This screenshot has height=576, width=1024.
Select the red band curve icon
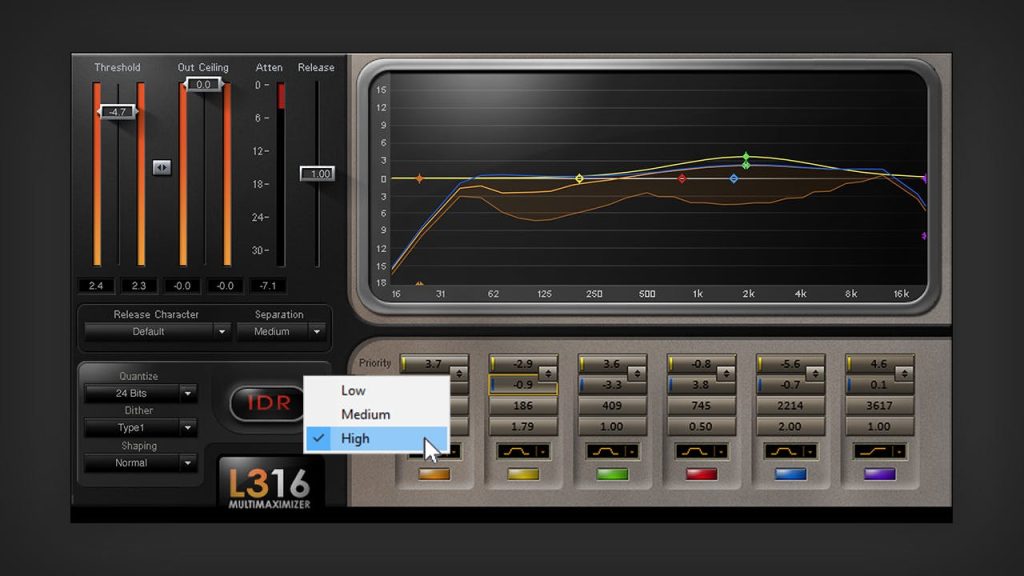[x=700, y=452]
